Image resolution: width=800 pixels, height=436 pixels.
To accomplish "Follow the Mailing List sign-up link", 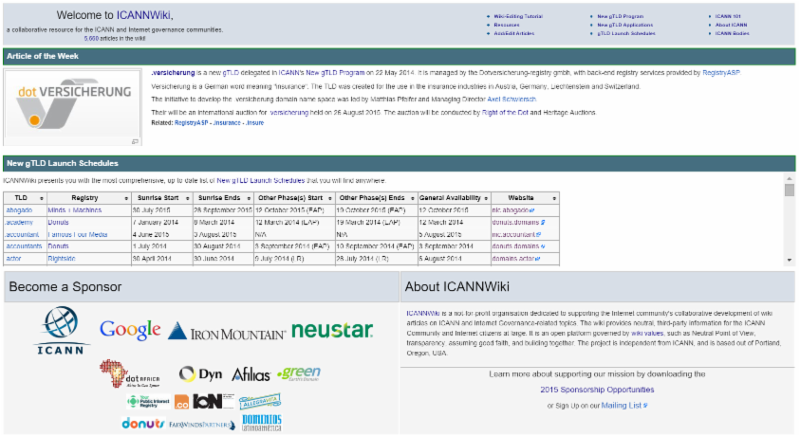I will 621,405.
